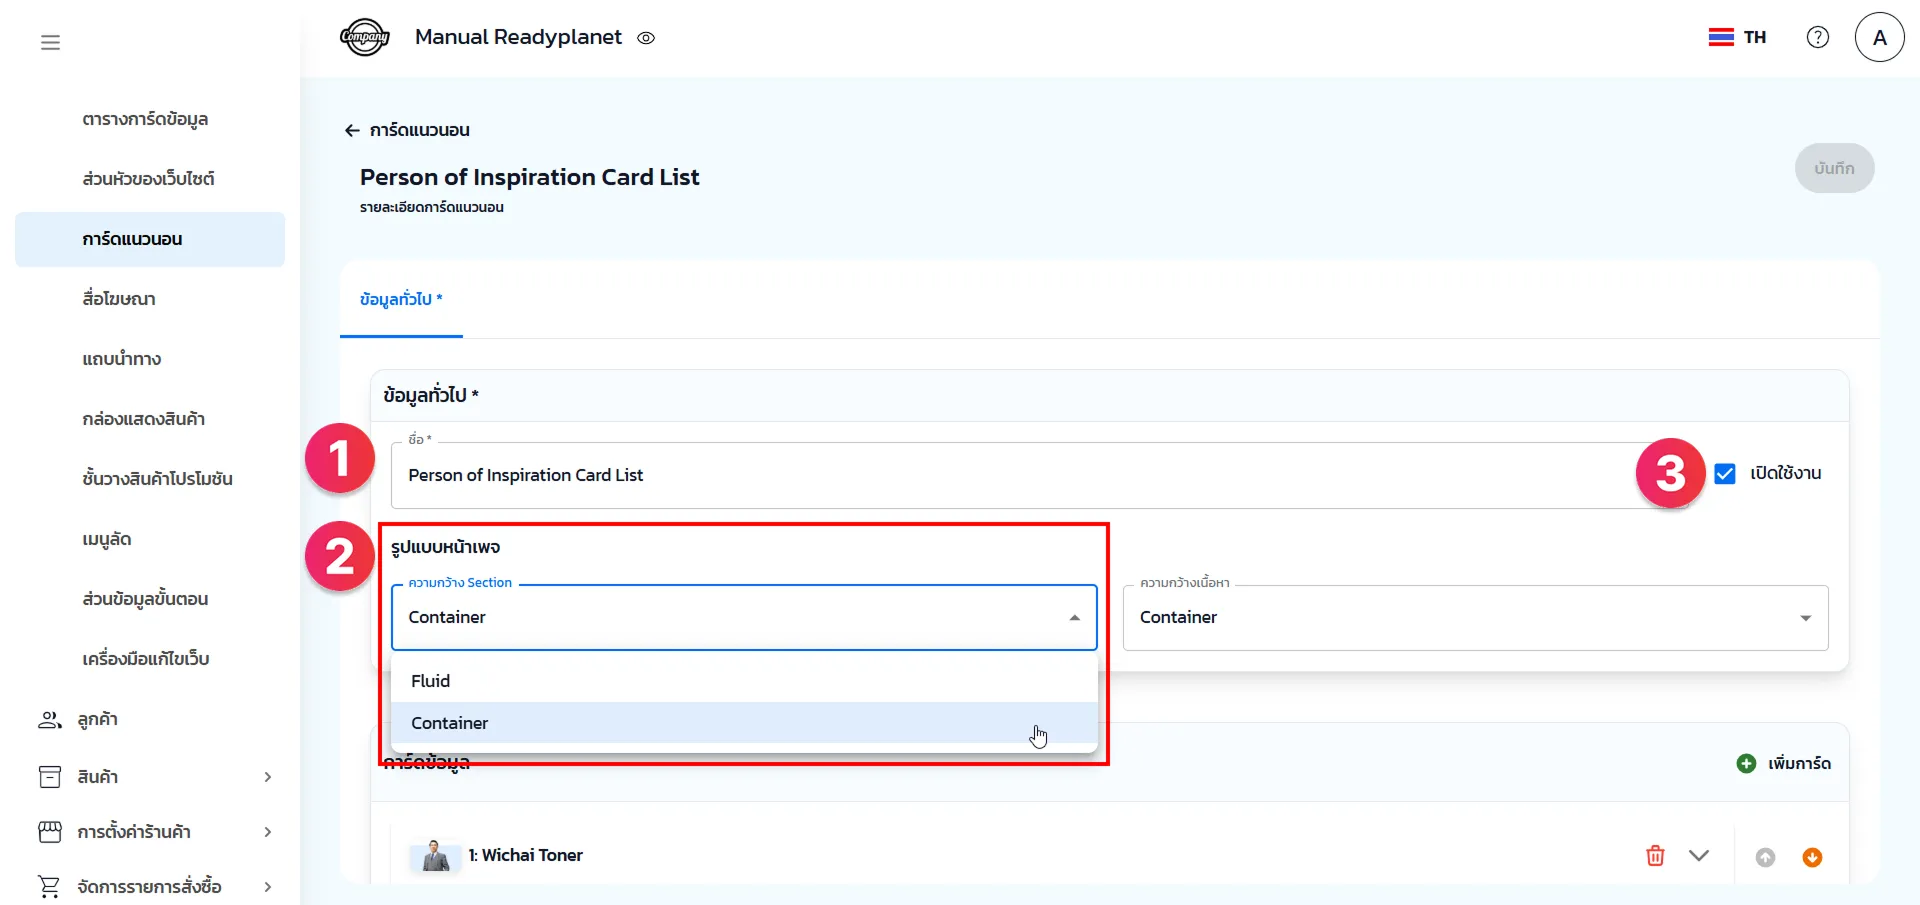Delete the Wichai Toner card with trash icon
Image resolution: width=1920 pixels, height=905 pixels.
pos(1655,856)
